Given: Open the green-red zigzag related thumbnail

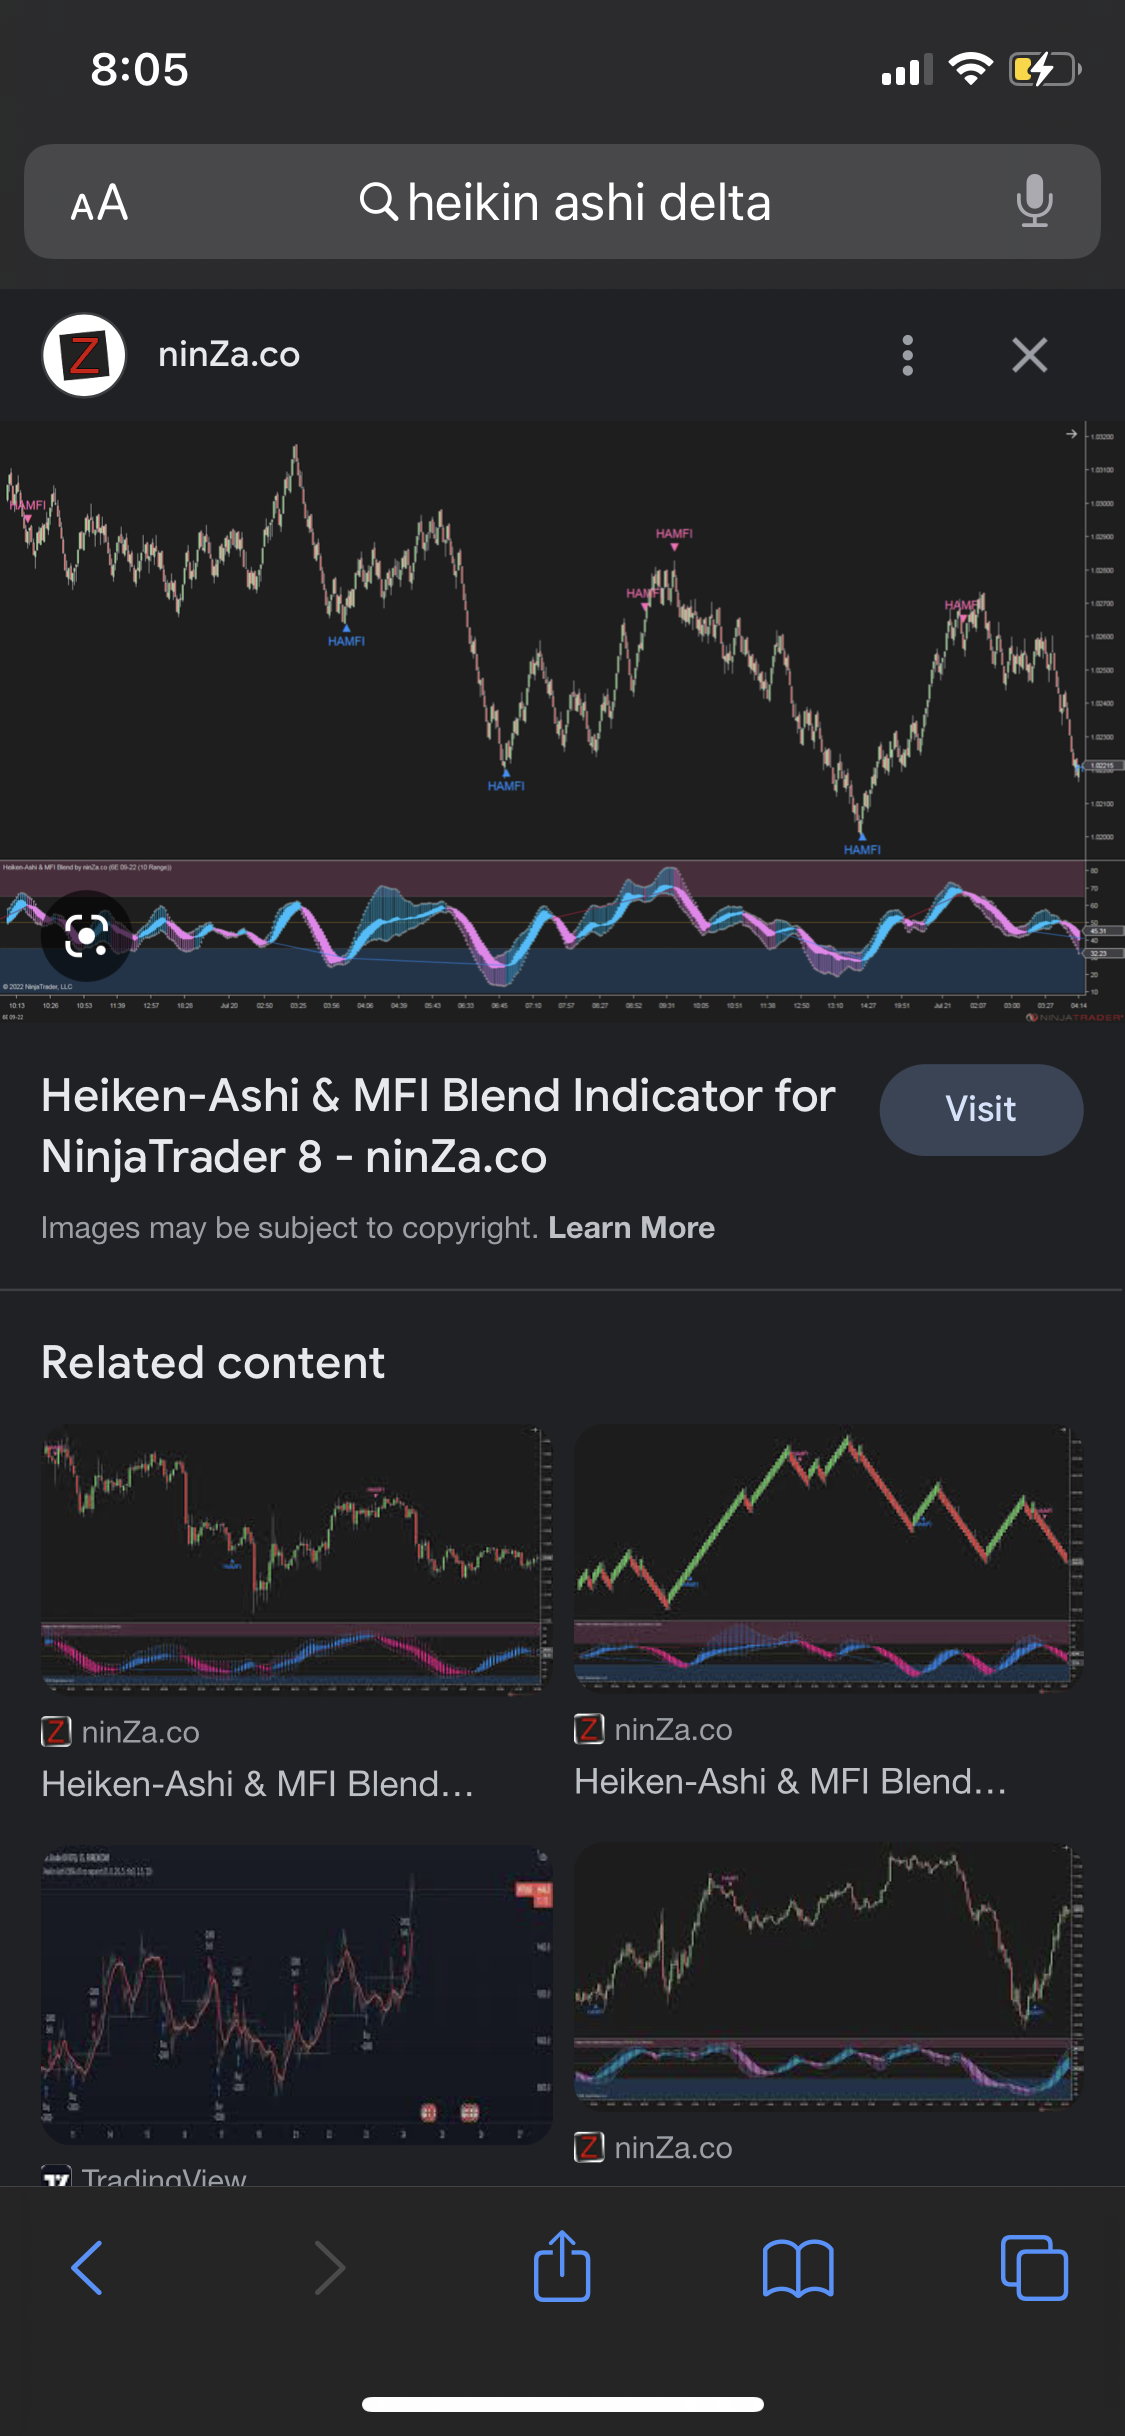Looking at the screenshot, I should [828, 1556].
